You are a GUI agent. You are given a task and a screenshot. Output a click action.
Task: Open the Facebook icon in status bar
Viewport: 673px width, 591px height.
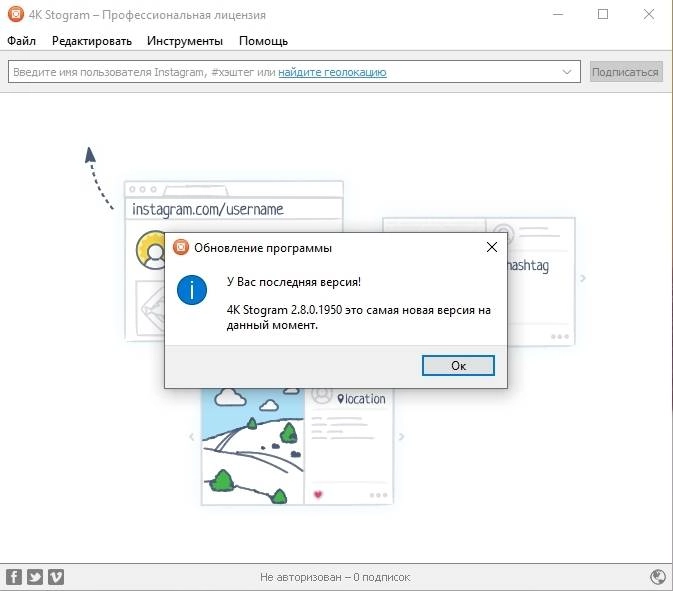point(14,577)
